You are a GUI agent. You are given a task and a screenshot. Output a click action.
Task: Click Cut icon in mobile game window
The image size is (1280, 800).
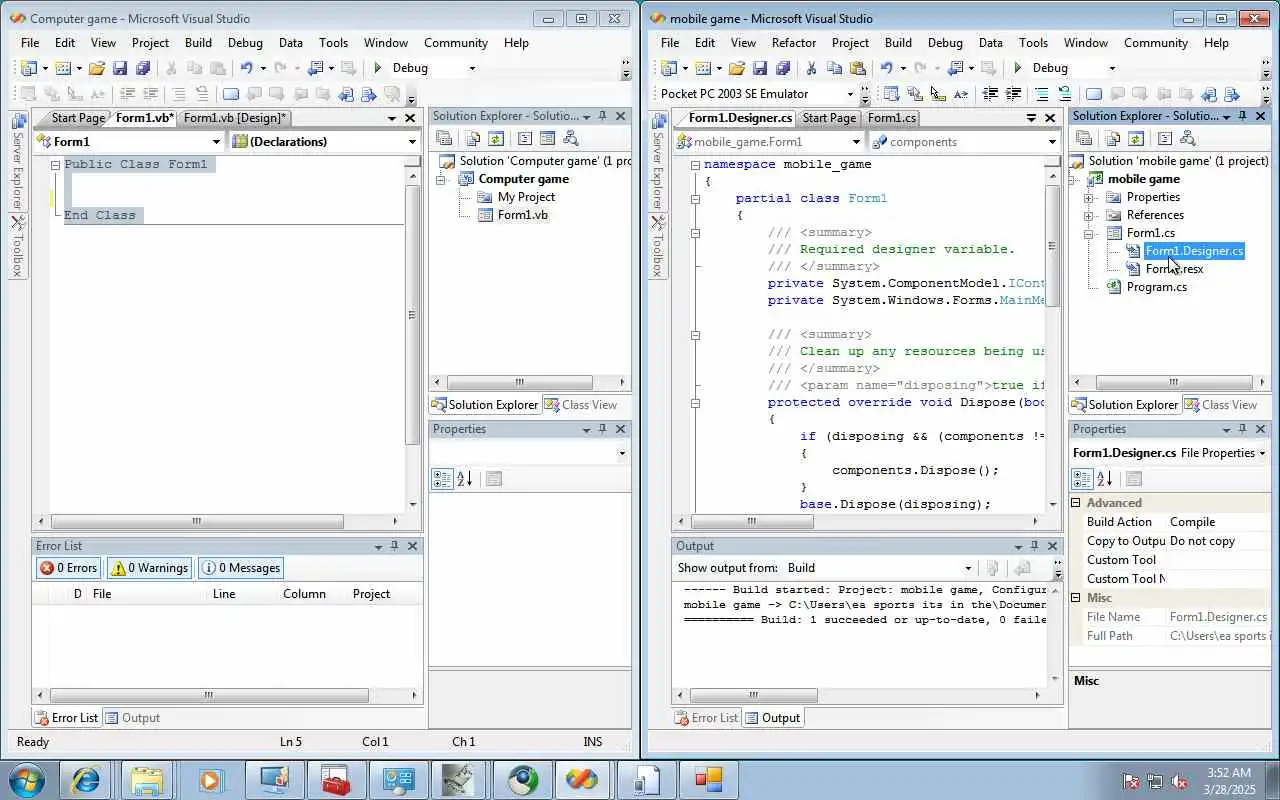811,68
